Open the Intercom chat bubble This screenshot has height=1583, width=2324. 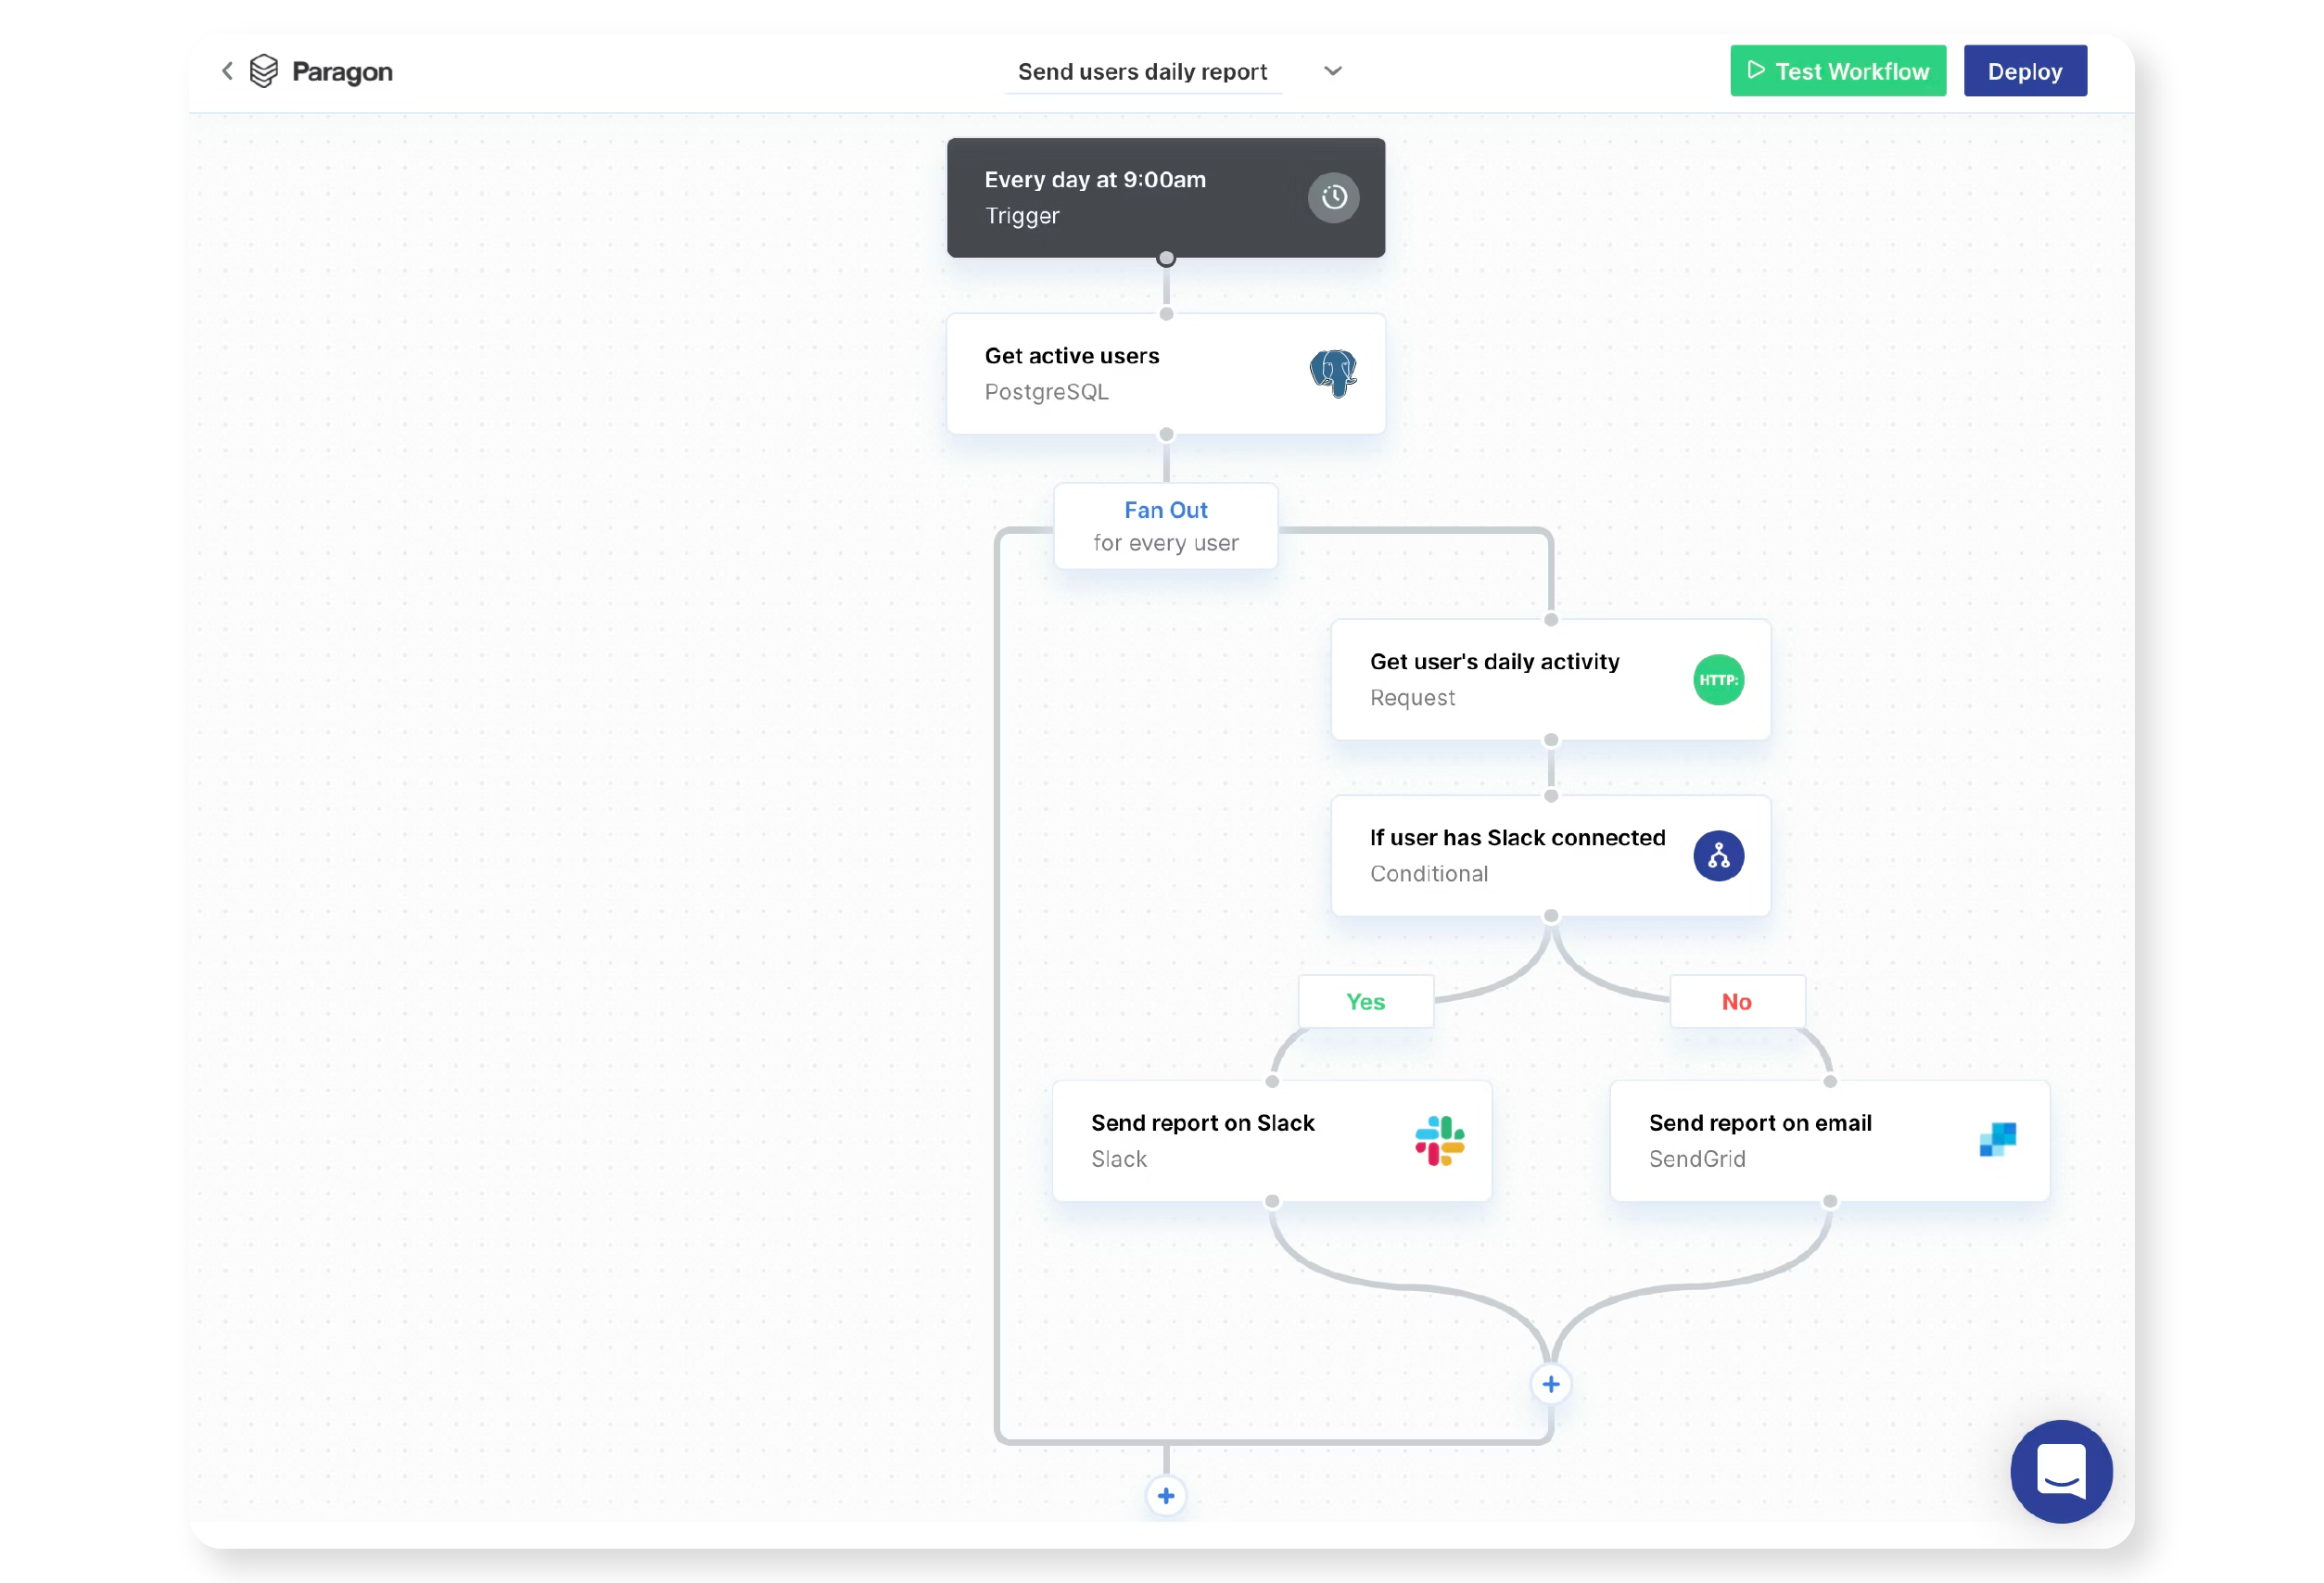2061,1471
